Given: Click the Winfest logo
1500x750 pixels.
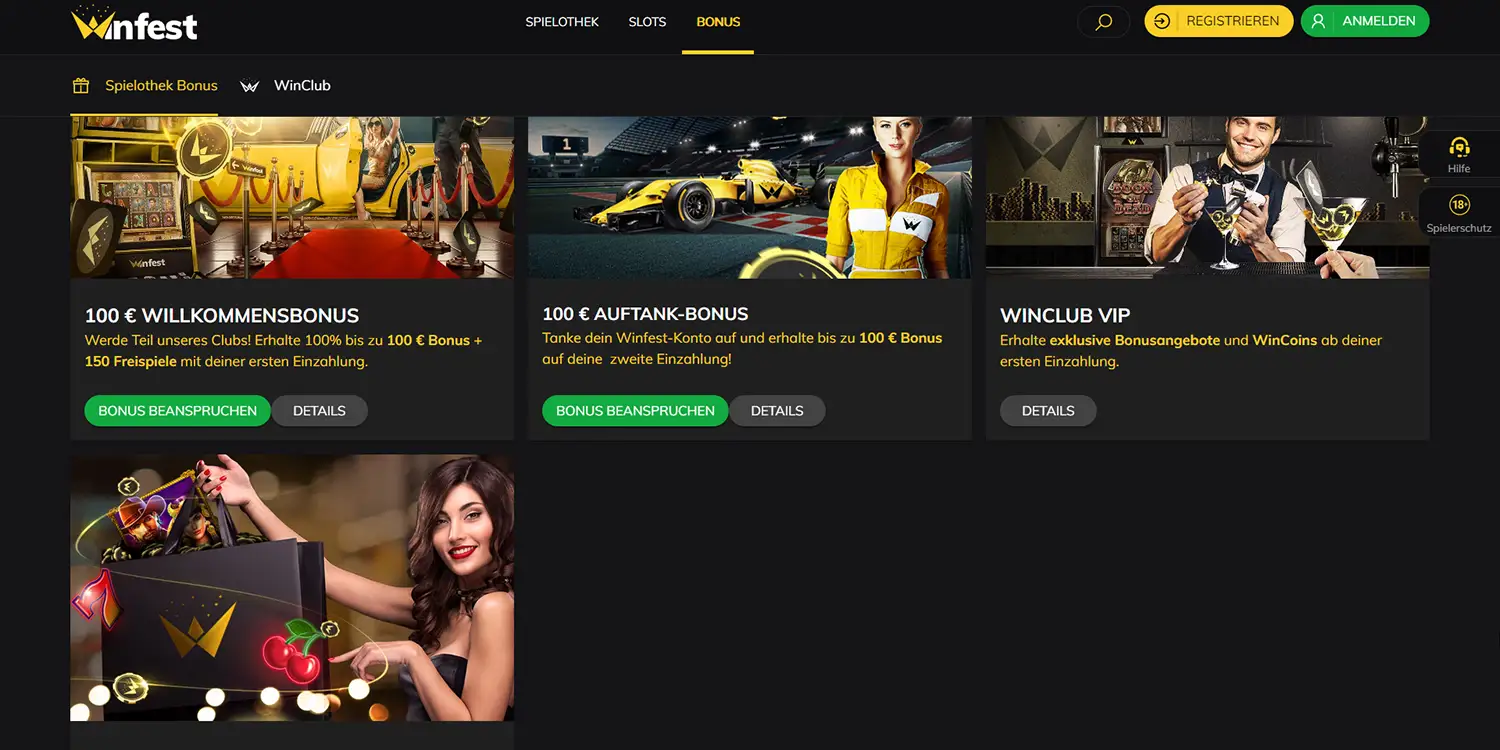Looking at the screenshot, I should tap(135, 24).
